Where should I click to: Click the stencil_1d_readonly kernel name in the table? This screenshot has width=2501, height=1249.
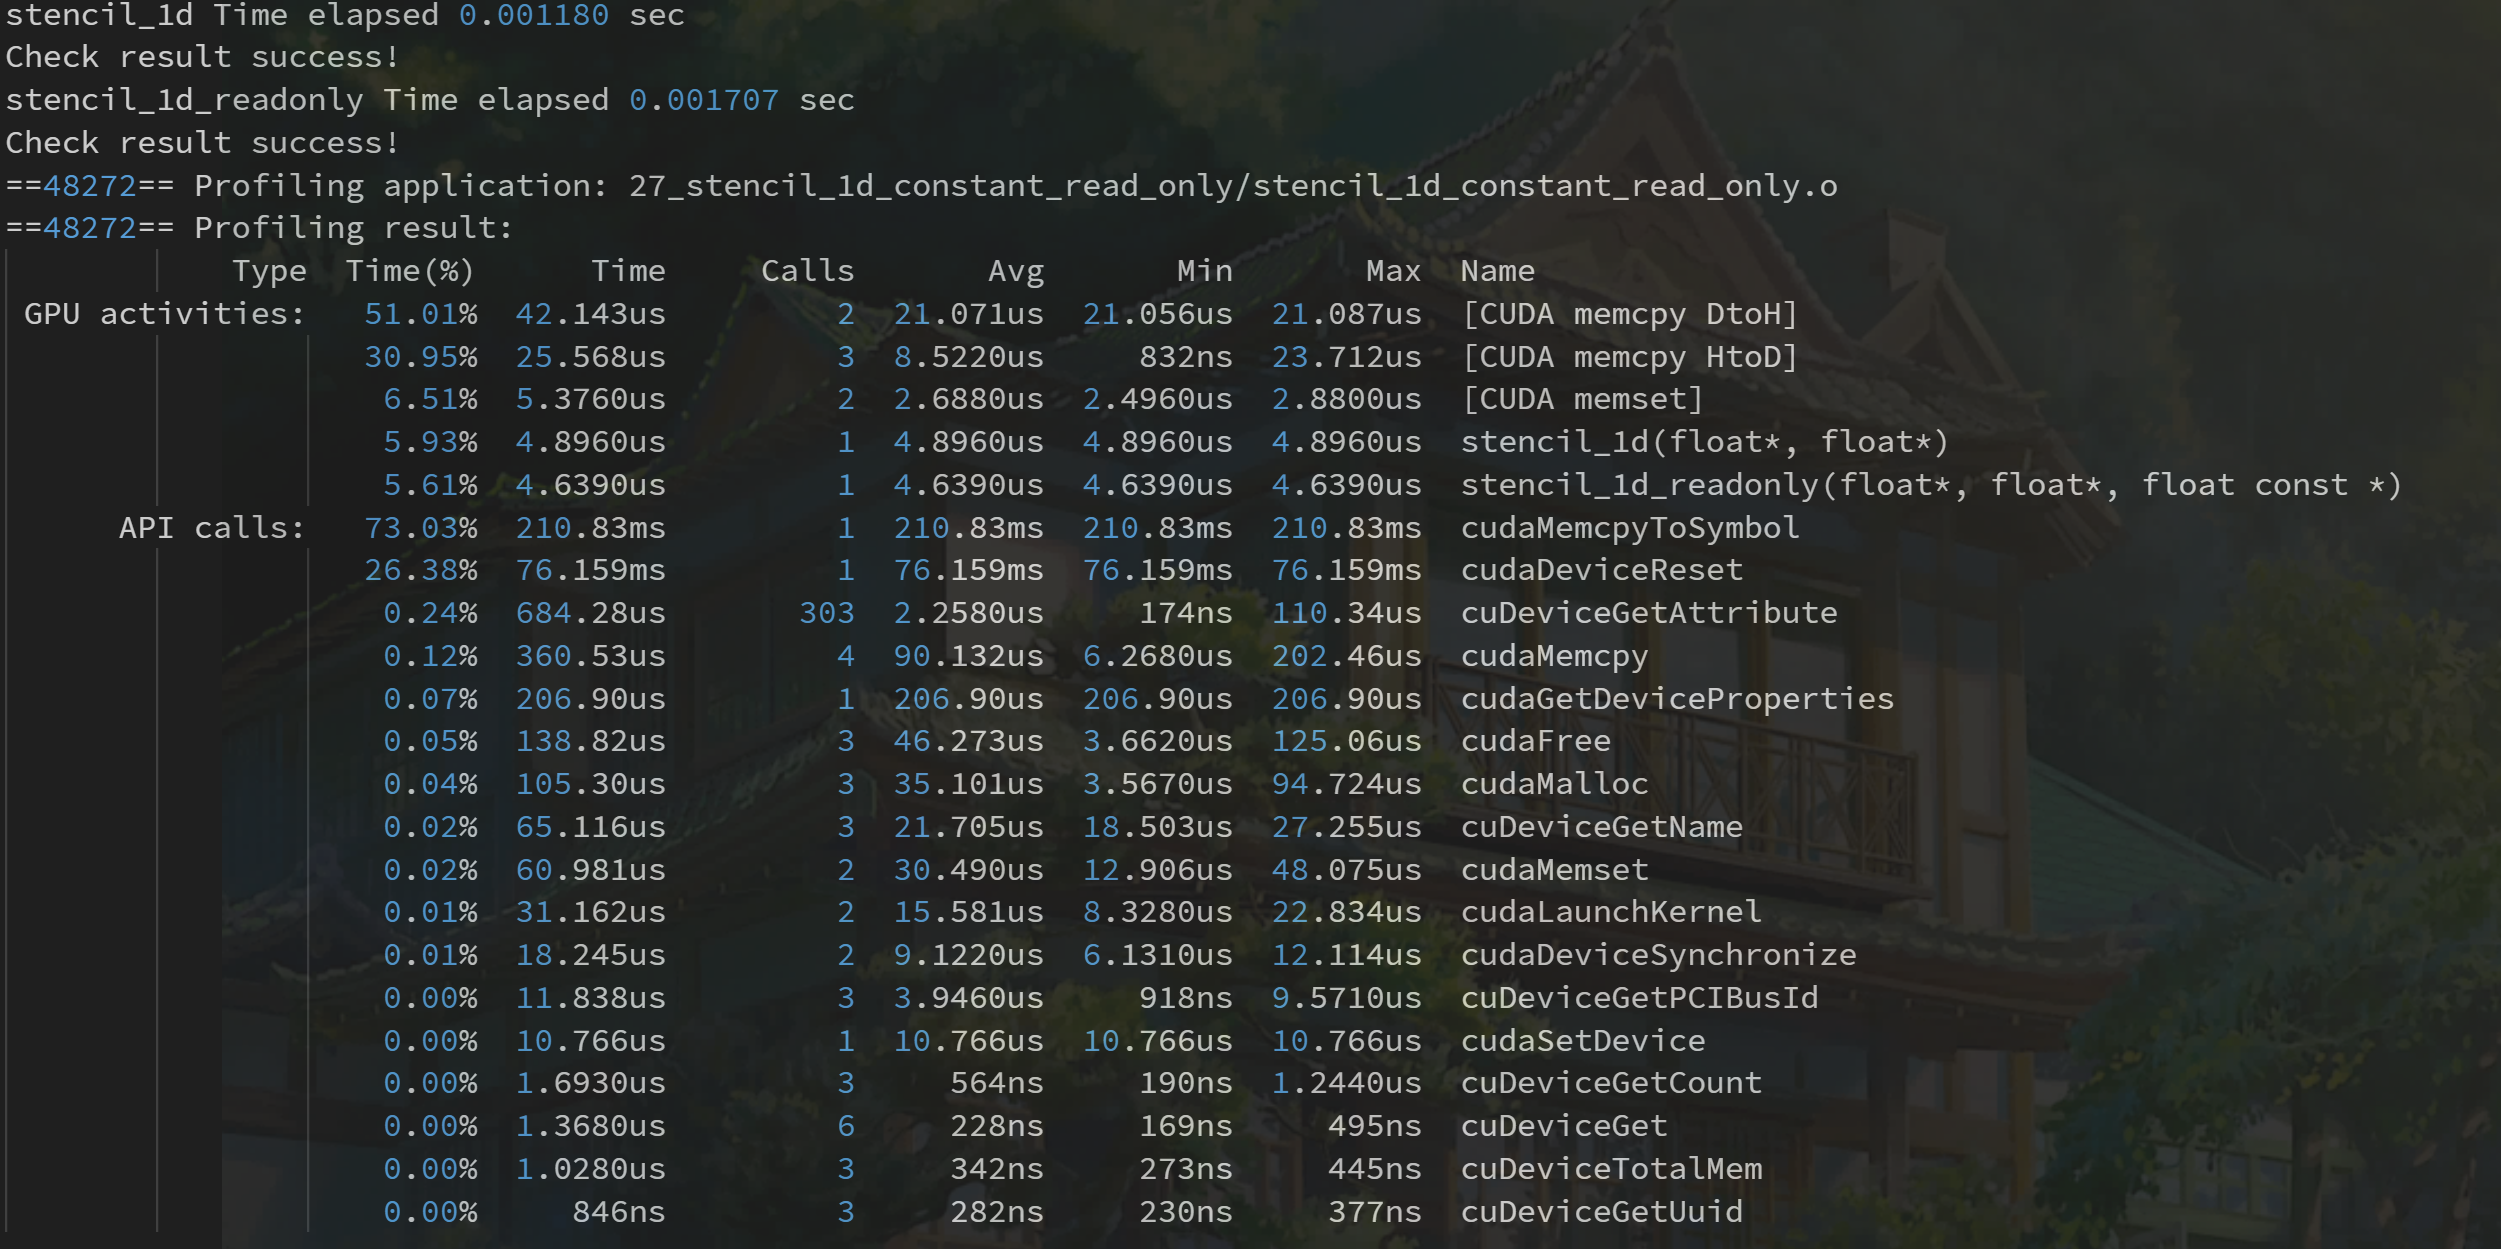click(1930, 485)
